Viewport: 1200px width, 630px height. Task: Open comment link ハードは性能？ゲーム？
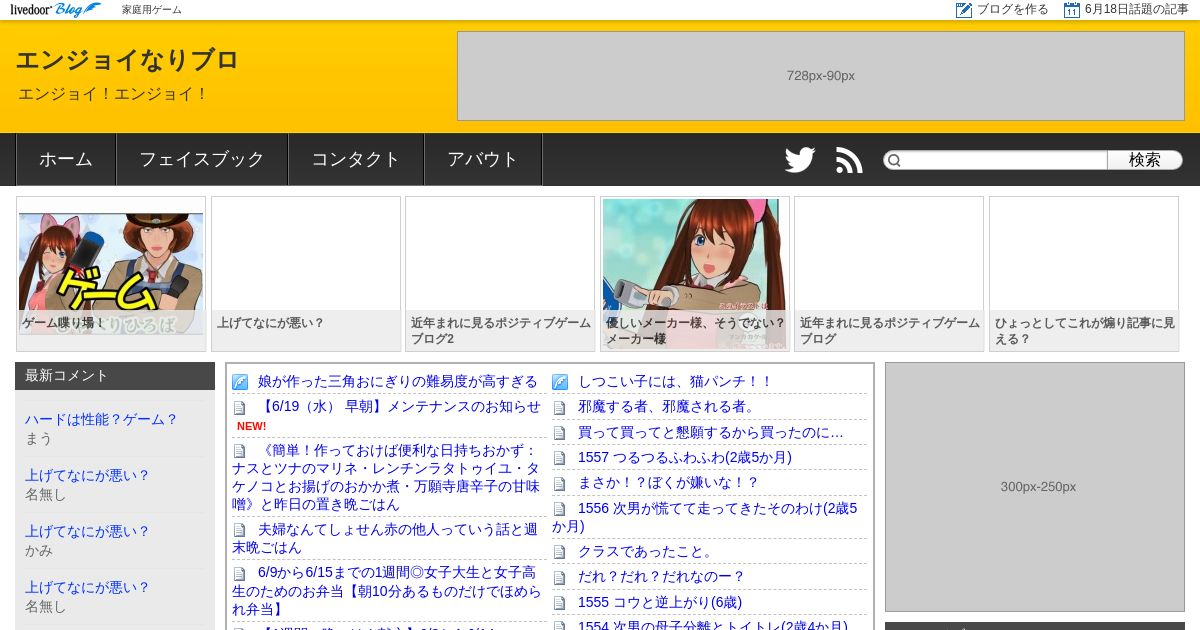coord(101,420)
